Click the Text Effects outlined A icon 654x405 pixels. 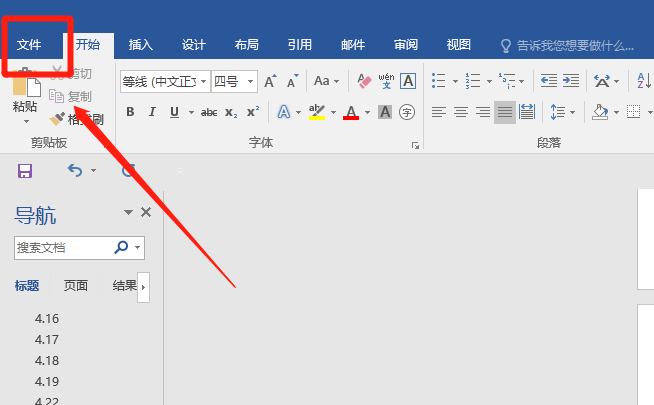[x=283, y=112]
